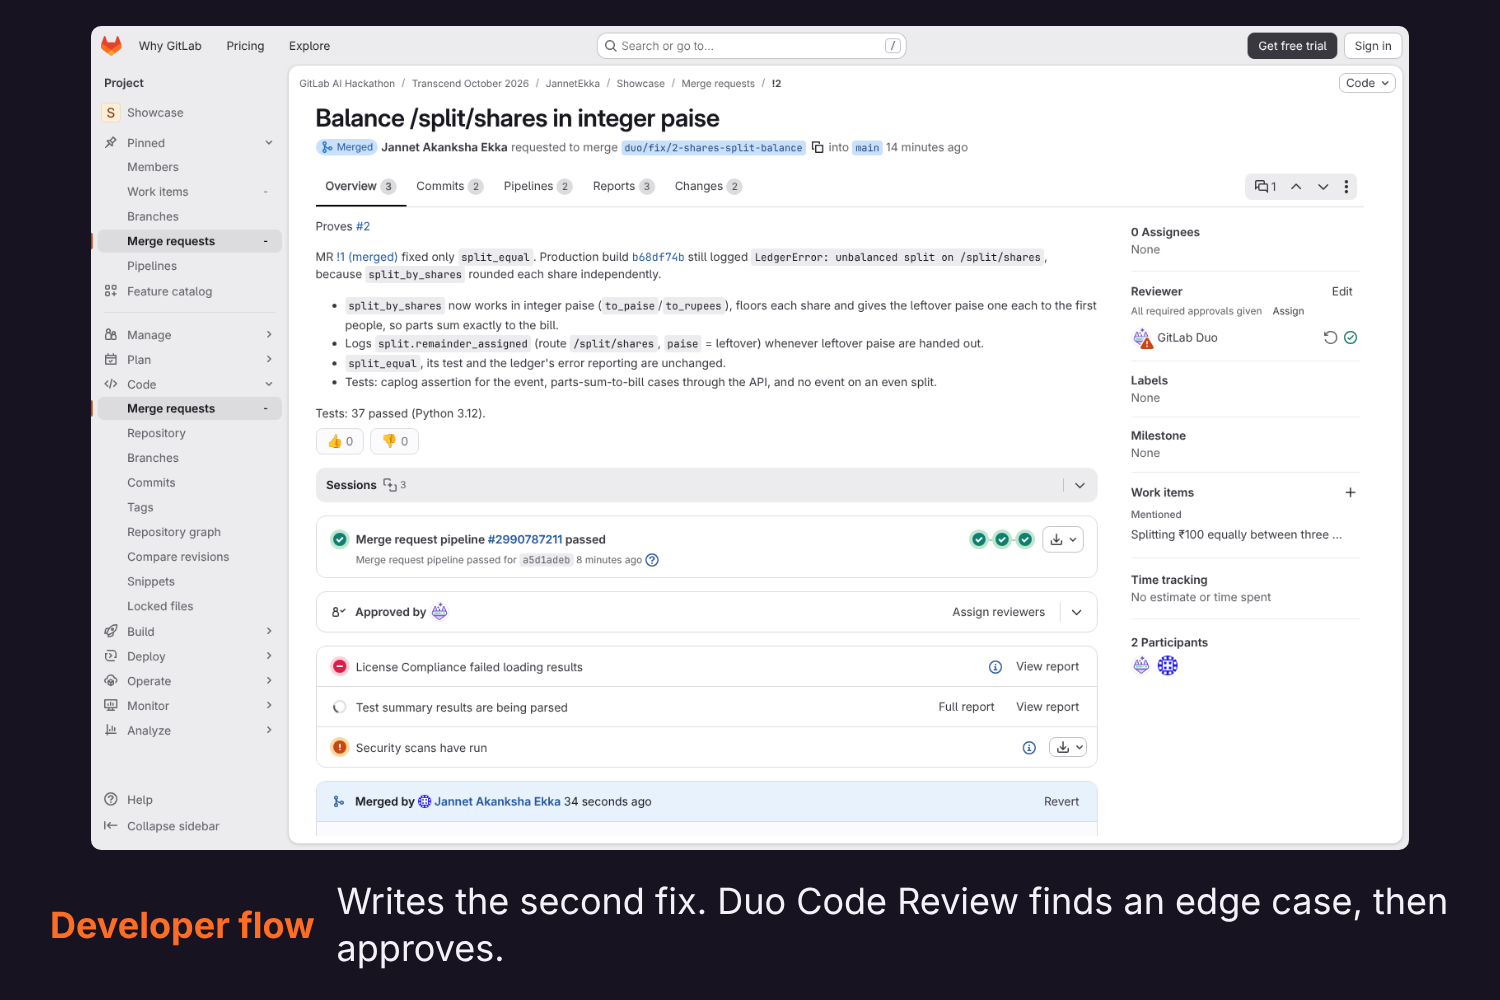Open the Code dropdown button
This screenshot has height=1000, width=1500.
click(1367, 83)
